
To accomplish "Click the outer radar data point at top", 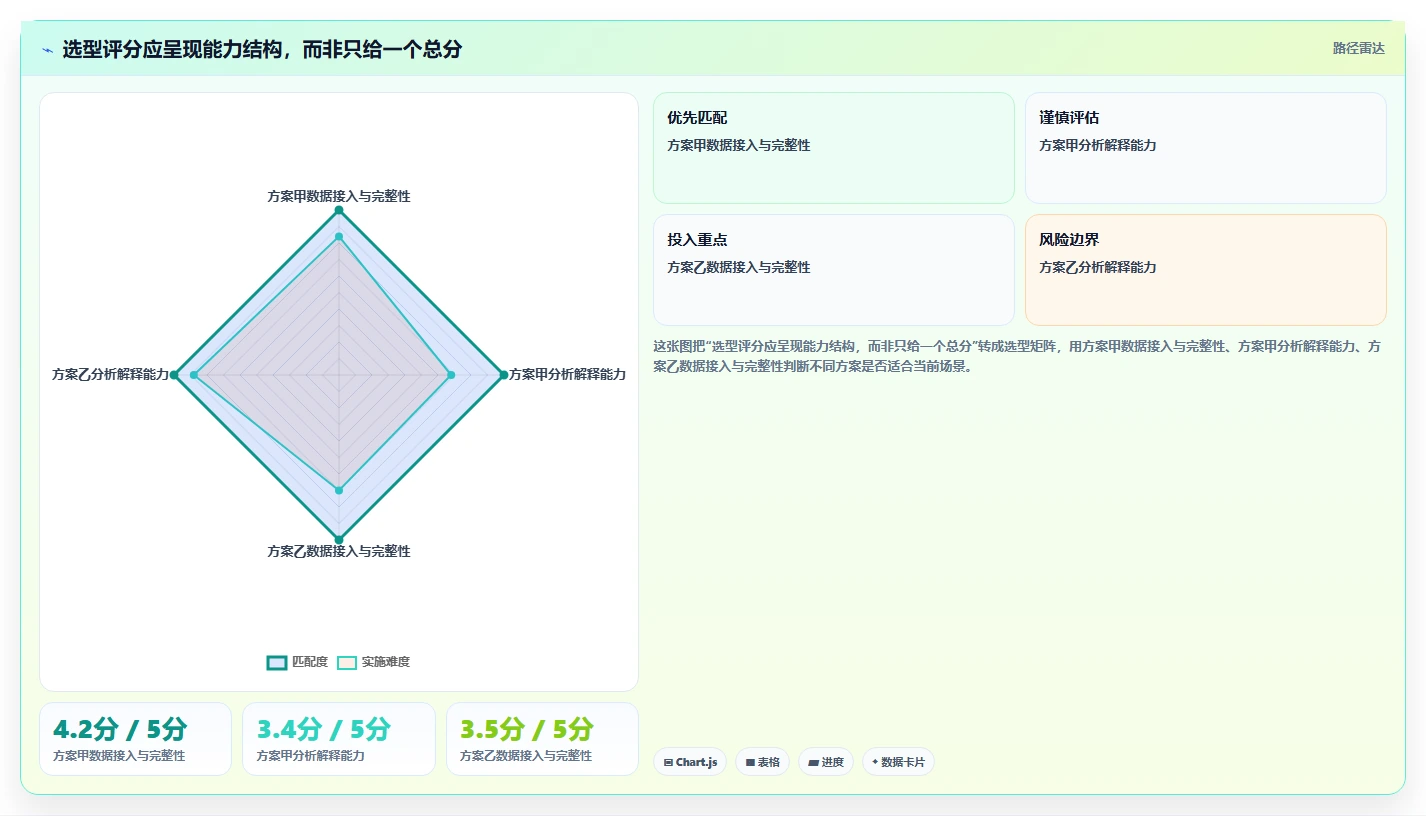I will pyautogui.click(x=339, y=210).
